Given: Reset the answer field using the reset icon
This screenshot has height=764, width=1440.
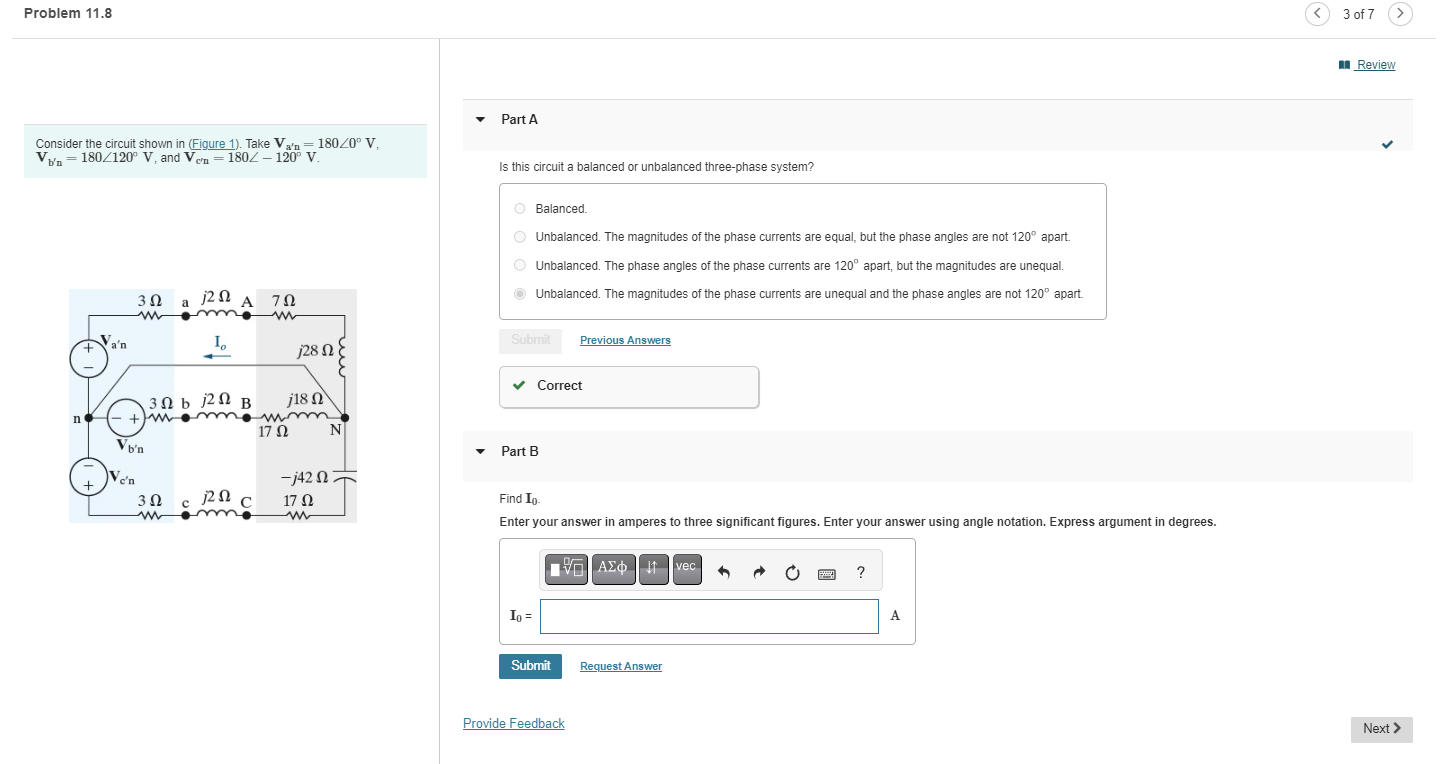Looking at the screenshot, I should (x=792, y=571).
